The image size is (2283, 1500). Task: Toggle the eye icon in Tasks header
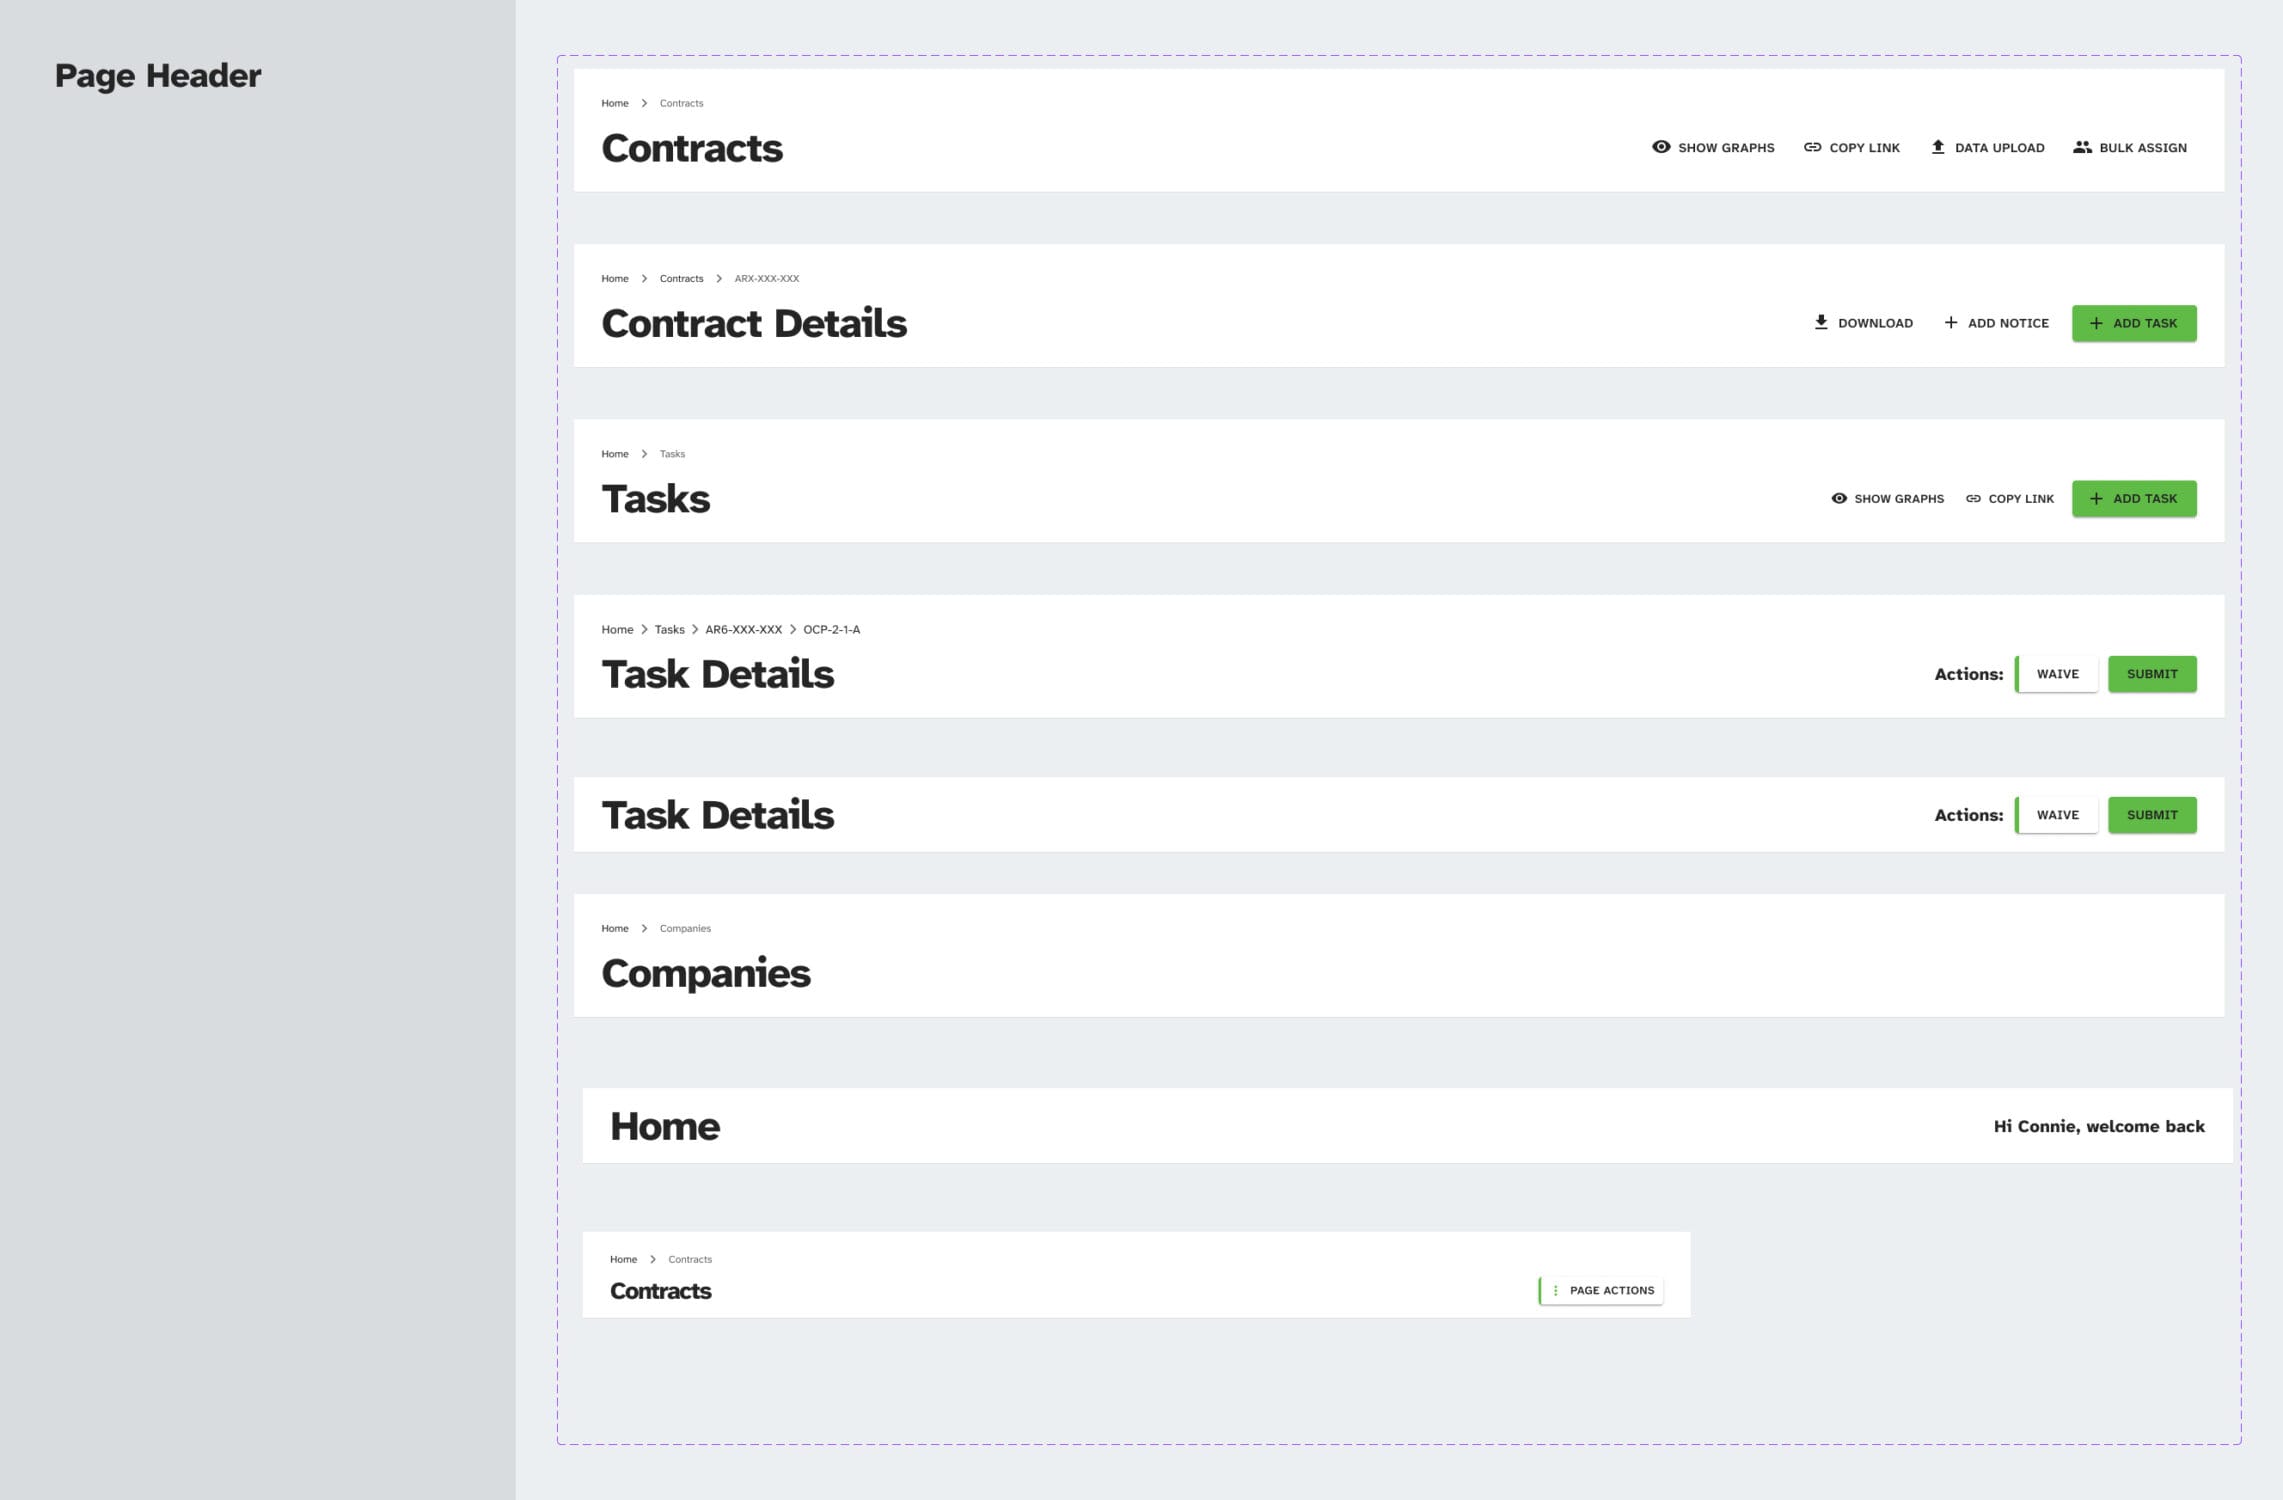[1839, 498]
